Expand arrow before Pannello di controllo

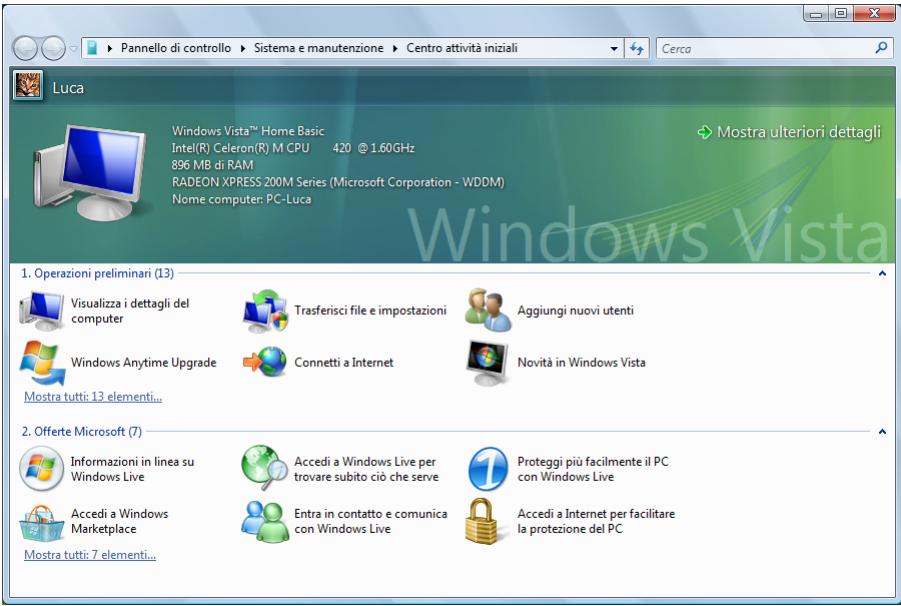[110, 48]
